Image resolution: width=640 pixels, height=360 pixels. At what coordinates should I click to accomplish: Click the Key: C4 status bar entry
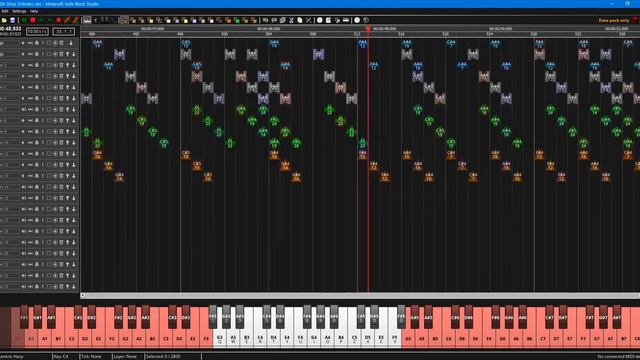(60, 357)
